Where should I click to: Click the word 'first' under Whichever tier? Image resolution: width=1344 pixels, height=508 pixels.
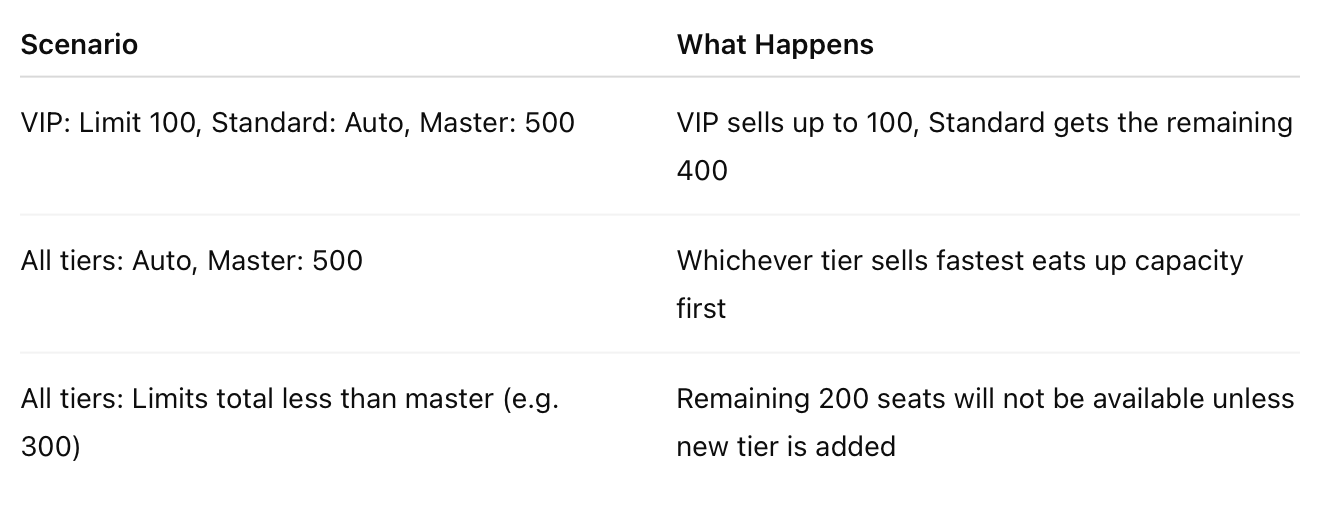(701, 308)
